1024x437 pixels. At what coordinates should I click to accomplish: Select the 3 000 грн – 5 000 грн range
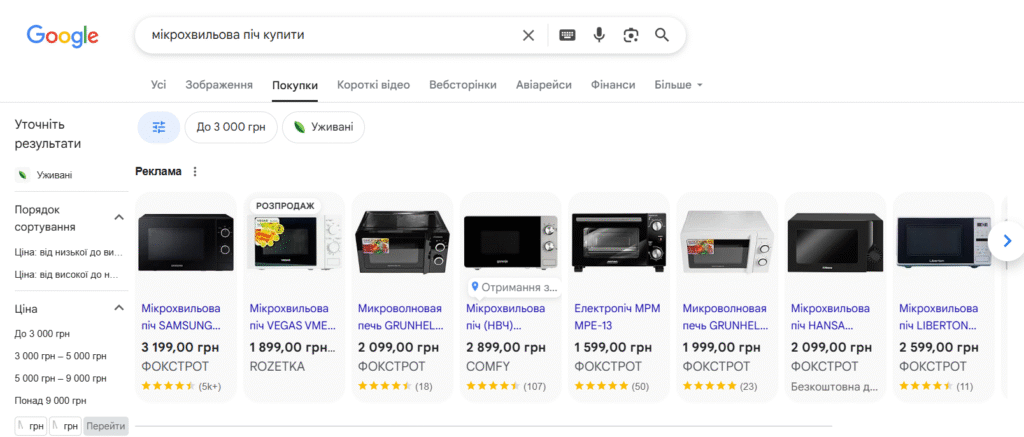coord(60,356)
